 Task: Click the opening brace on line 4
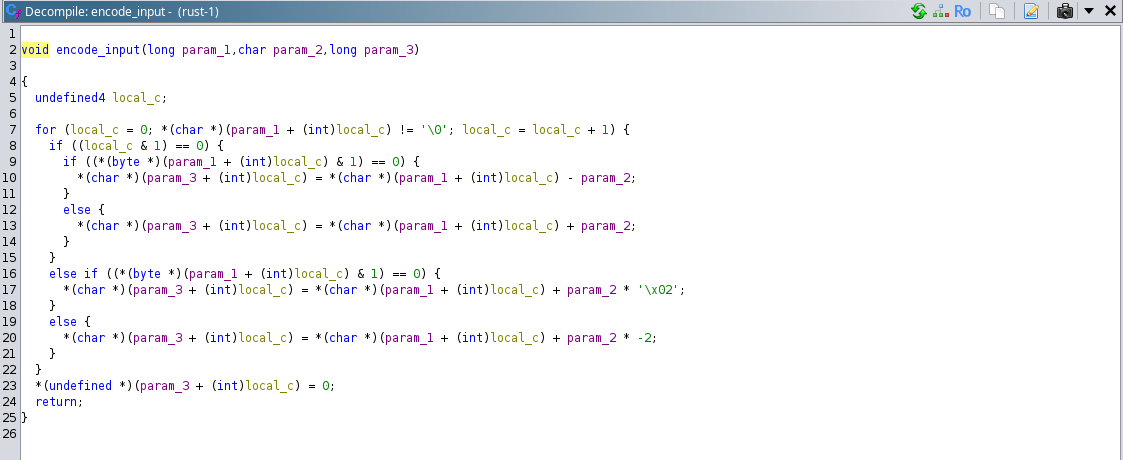point(24,82)
